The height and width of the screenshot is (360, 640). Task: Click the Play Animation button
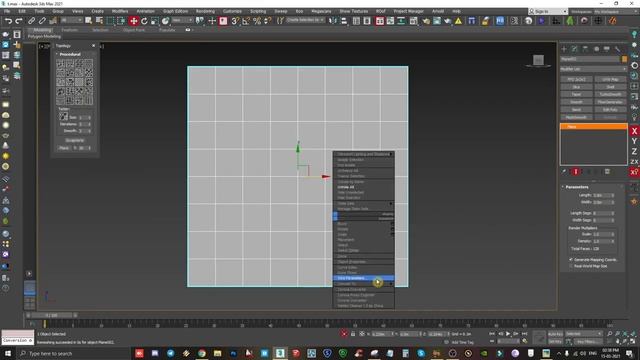pos(508,334)
